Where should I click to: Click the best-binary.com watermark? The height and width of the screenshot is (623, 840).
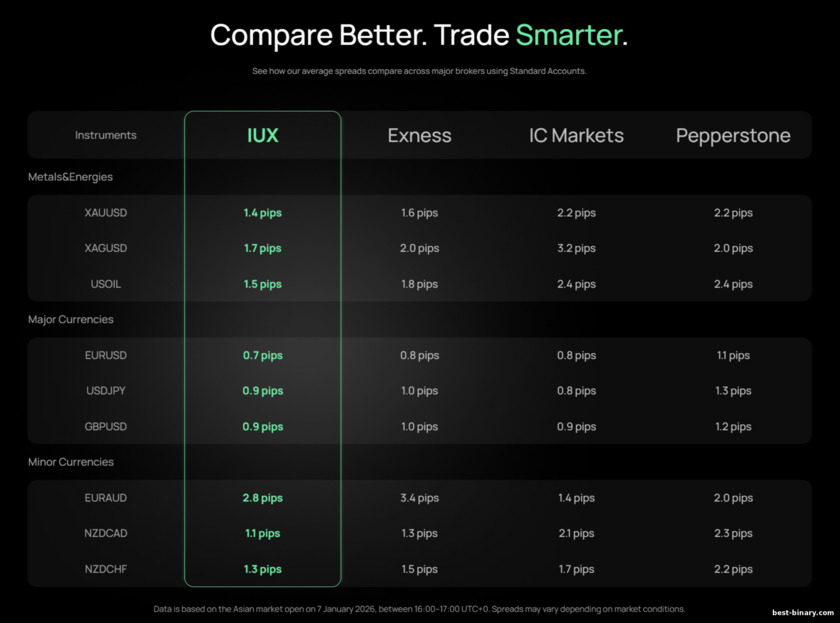pos(801,609)
